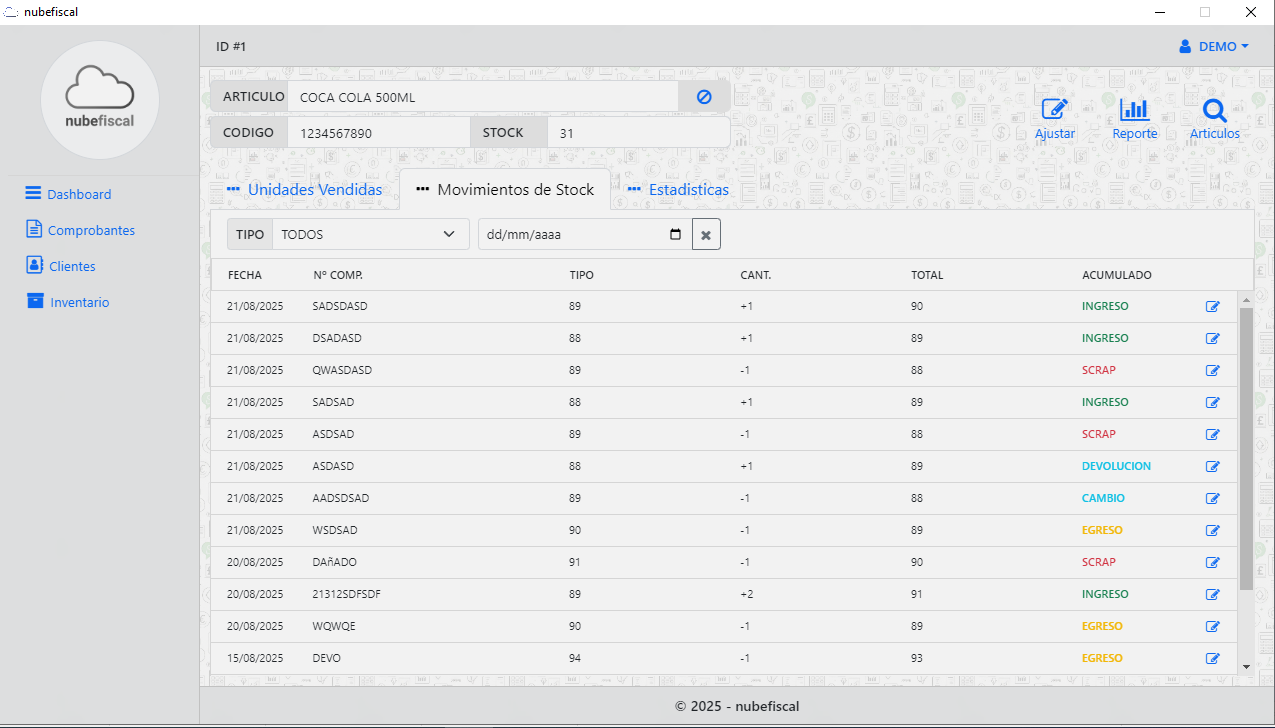The width and height of the screenshot is (1275, 728).
Task: Switch to Estadisticas tab
Action: [678, 190]
